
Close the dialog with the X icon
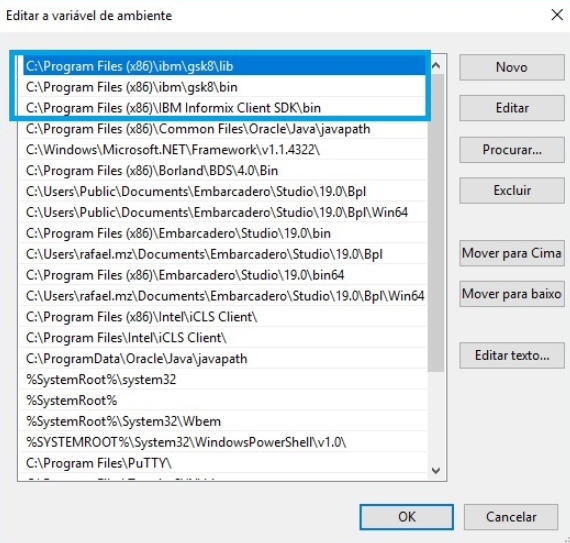click(557, 15)
